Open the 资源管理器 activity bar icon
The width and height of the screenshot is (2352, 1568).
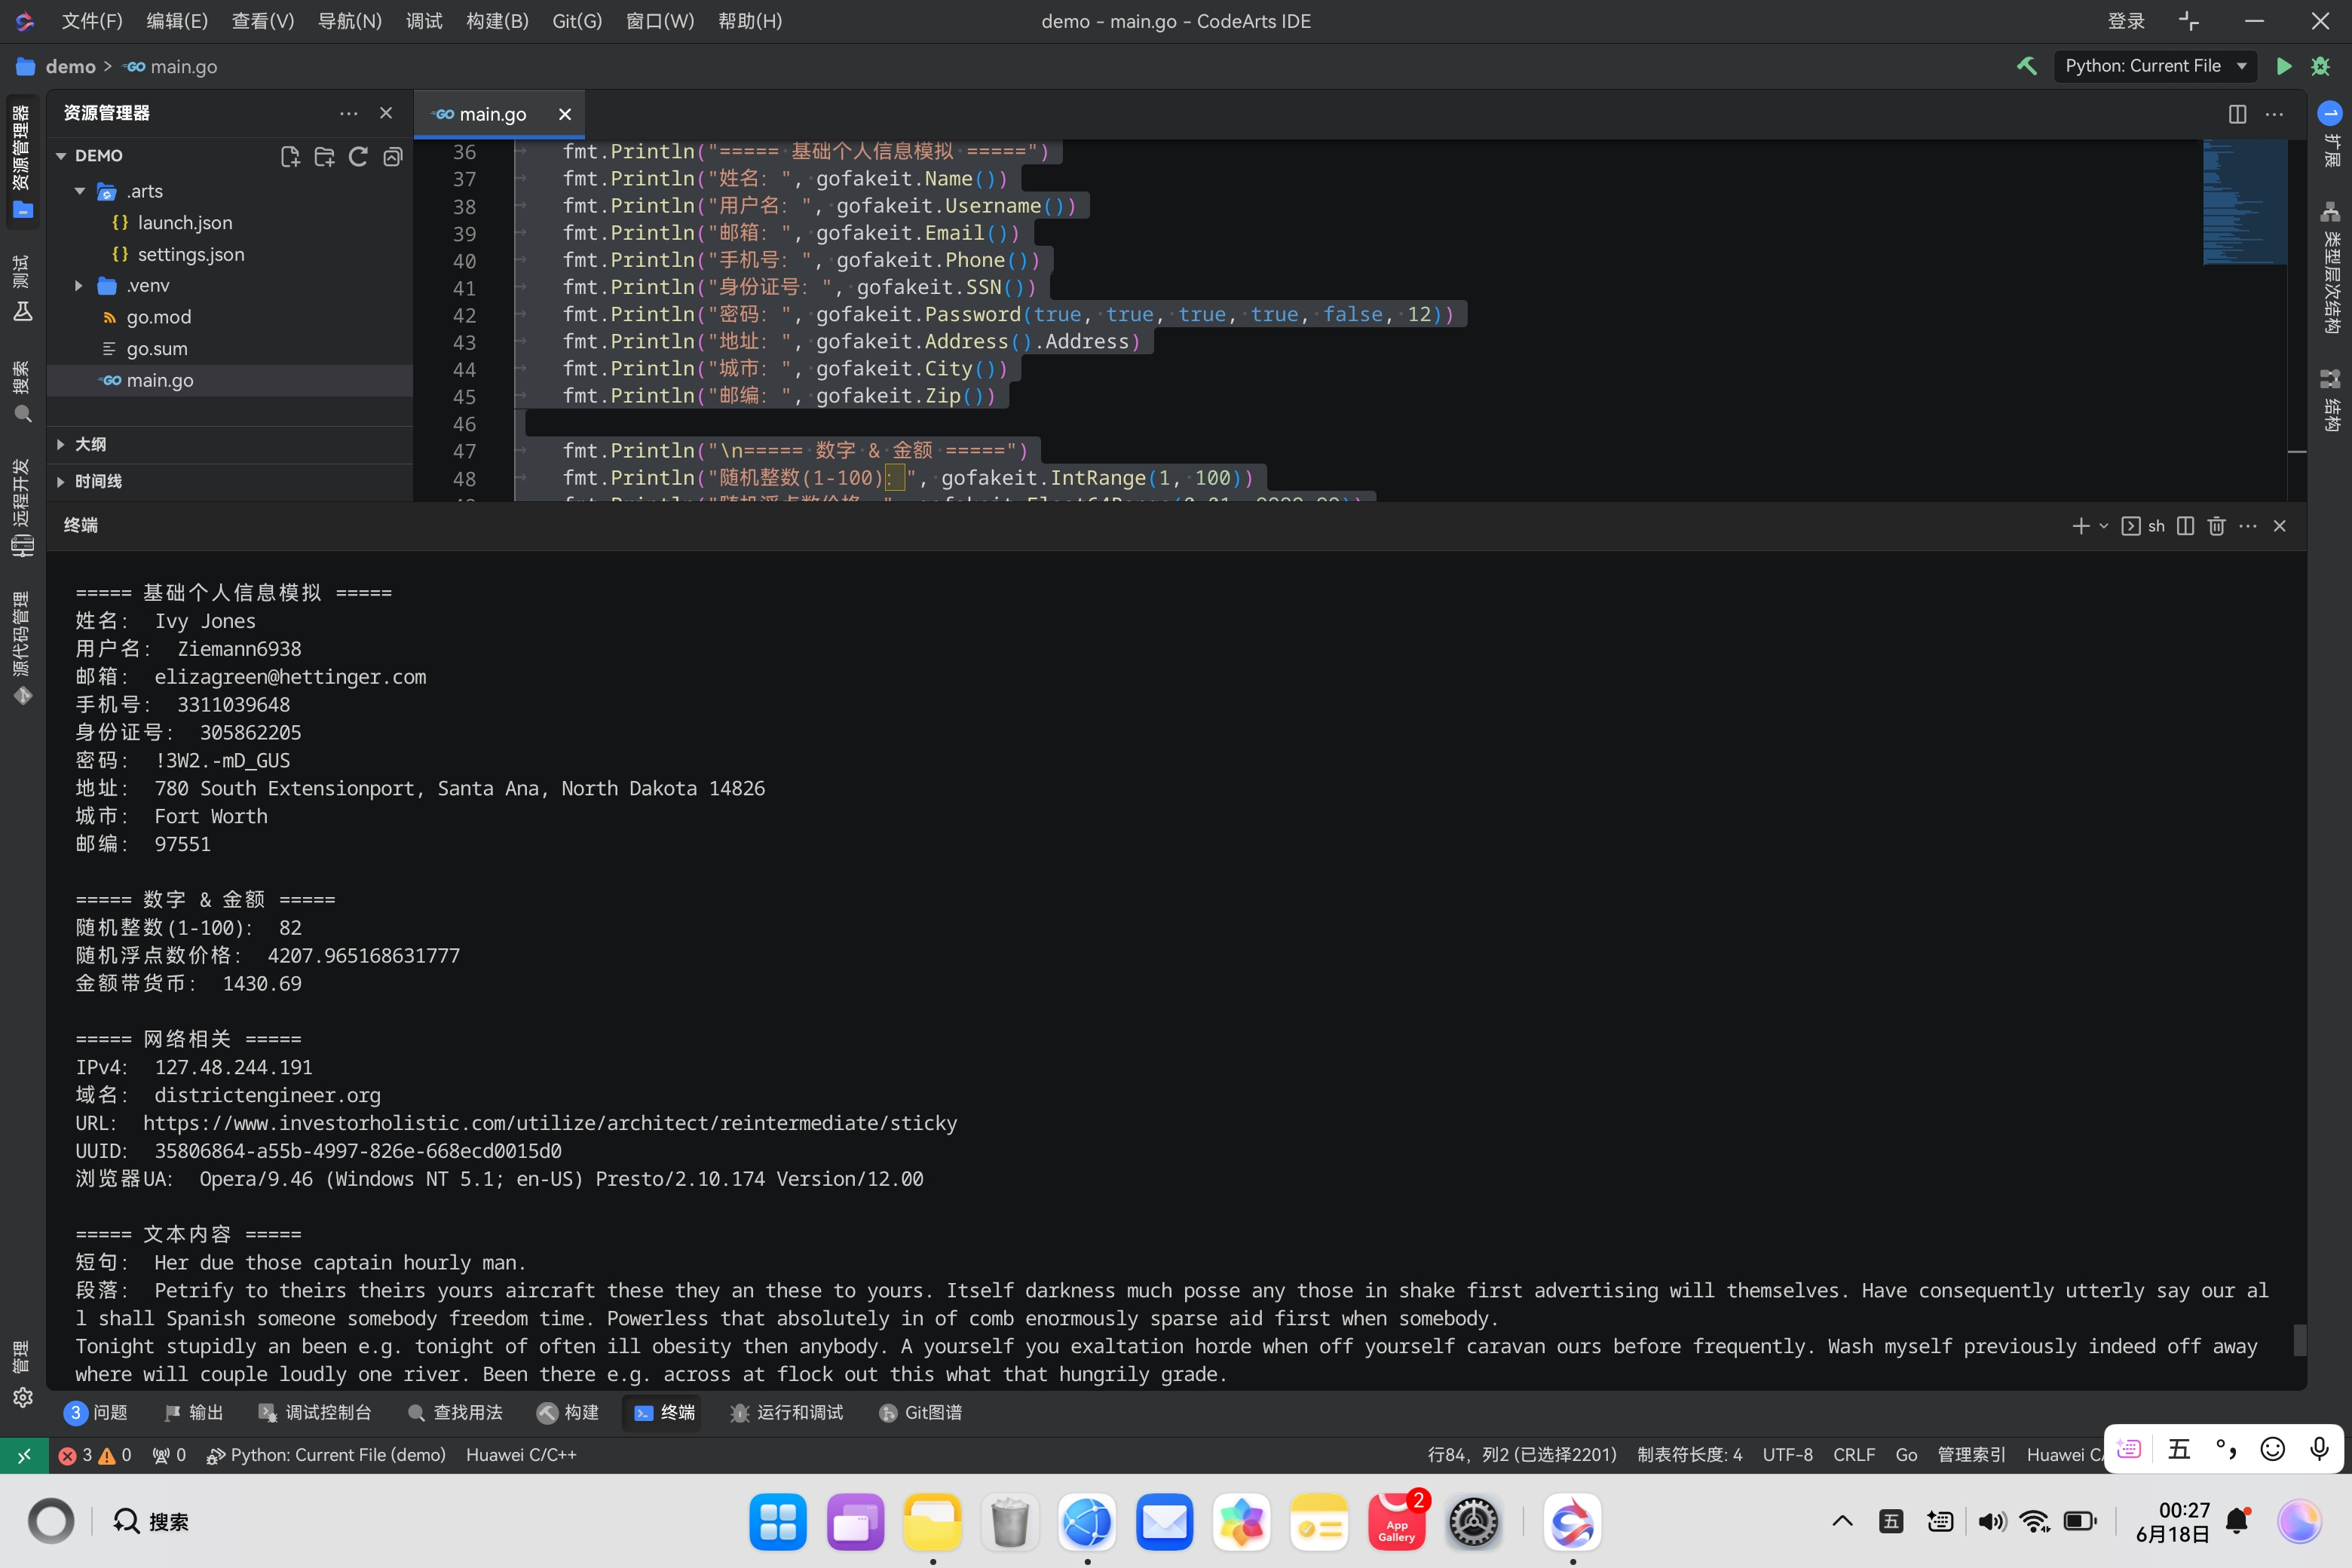[22, 161]
